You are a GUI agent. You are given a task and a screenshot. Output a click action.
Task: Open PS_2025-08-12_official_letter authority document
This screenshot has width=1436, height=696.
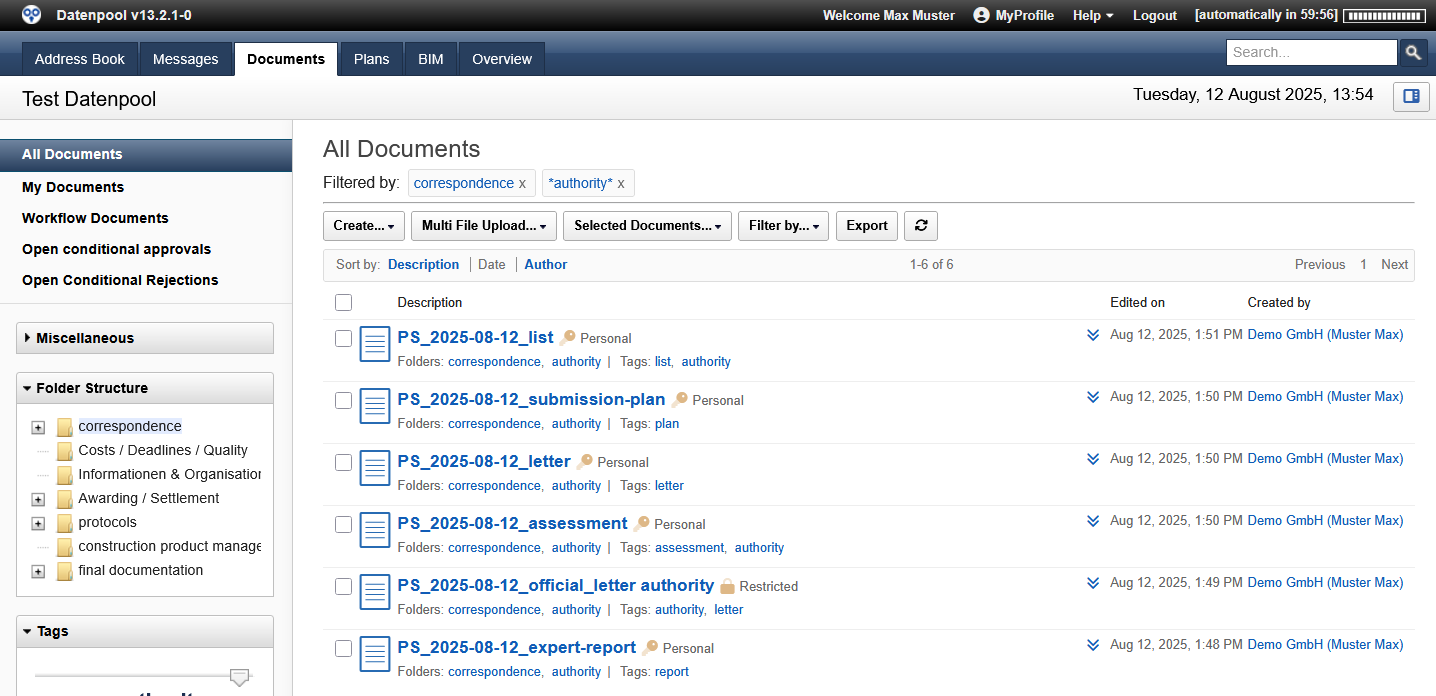555,585
